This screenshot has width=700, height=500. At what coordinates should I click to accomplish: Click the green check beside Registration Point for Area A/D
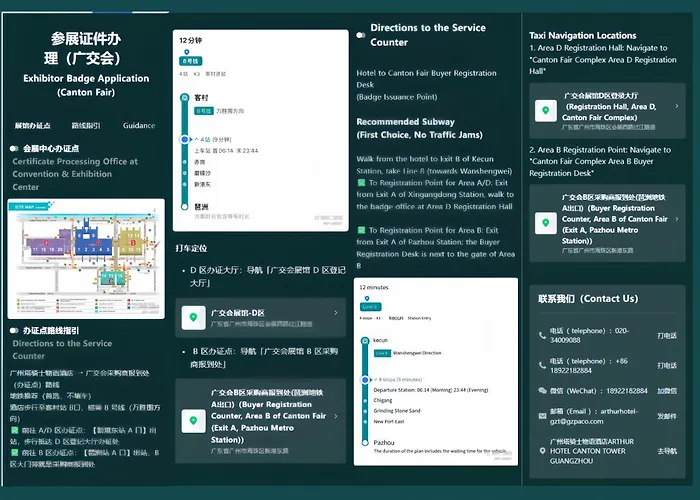pos(362,183)
